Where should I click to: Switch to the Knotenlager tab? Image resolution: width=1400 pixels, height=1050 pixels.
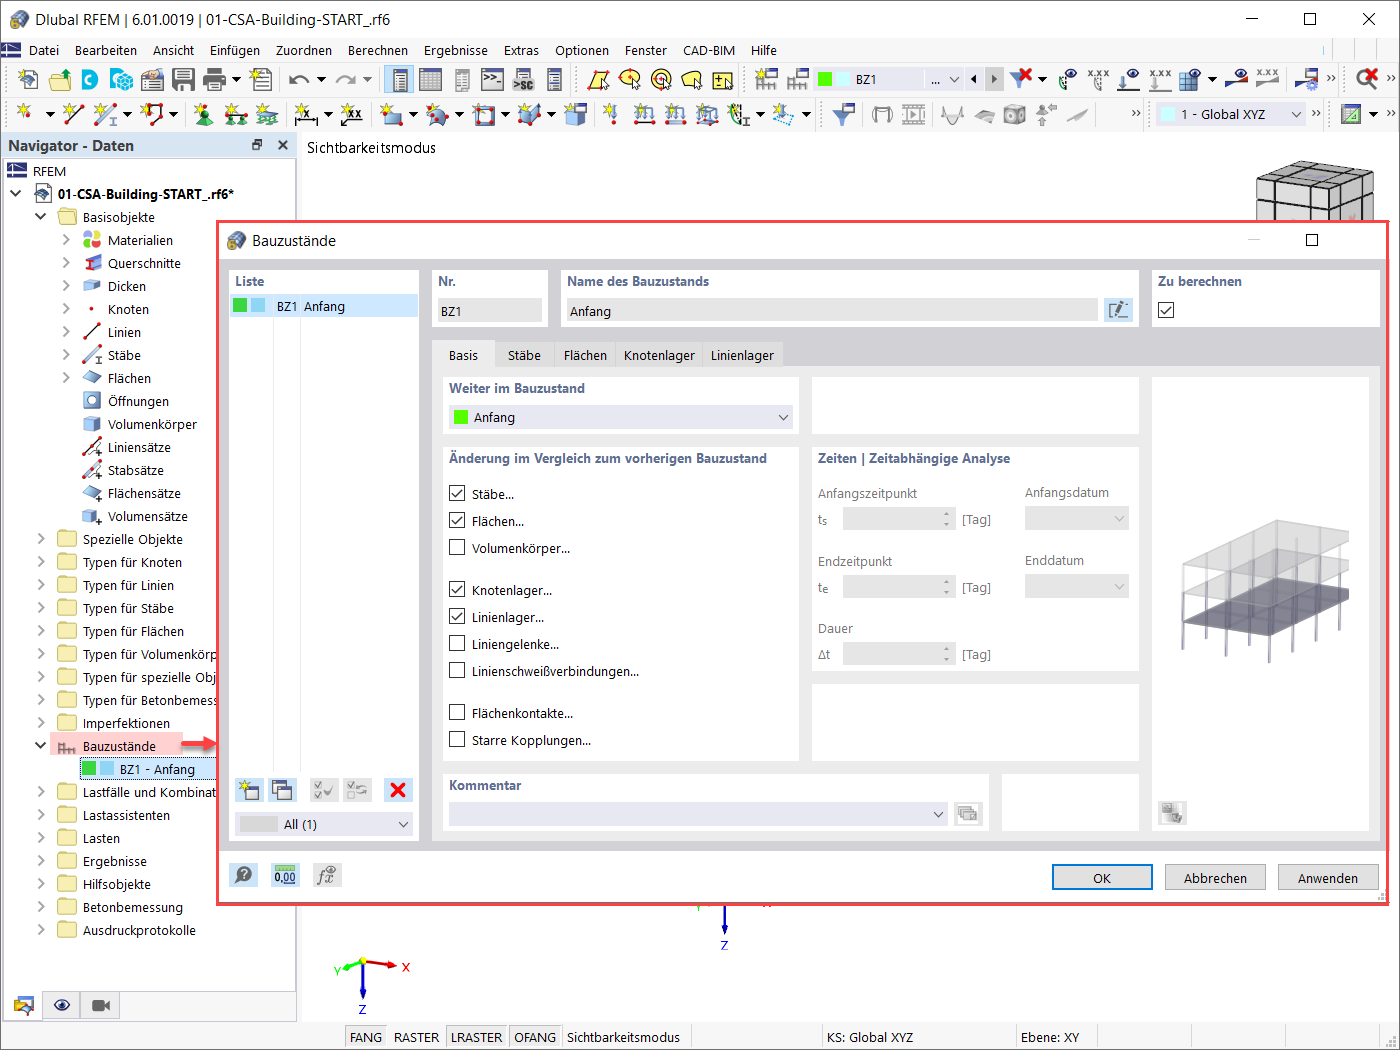click(x=659, y=355)
